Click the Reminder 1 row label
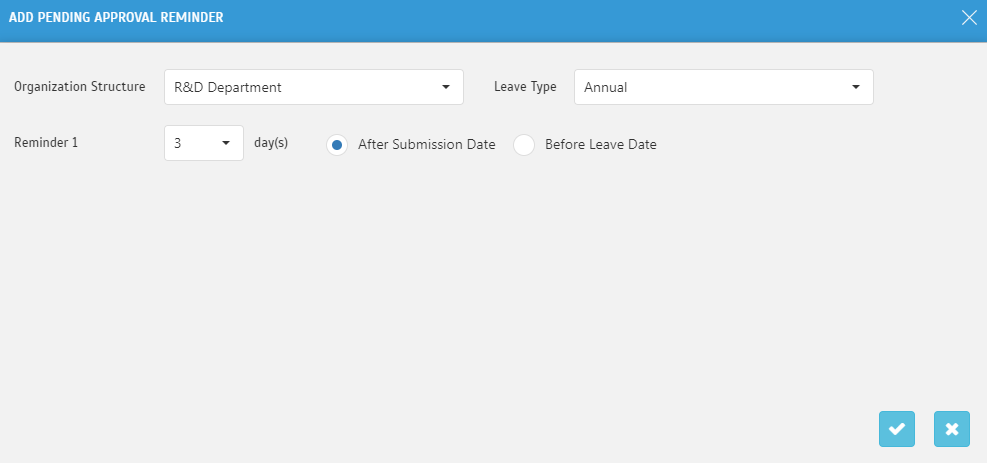This screenshot has width=987, height=463. tap(46, 143)
